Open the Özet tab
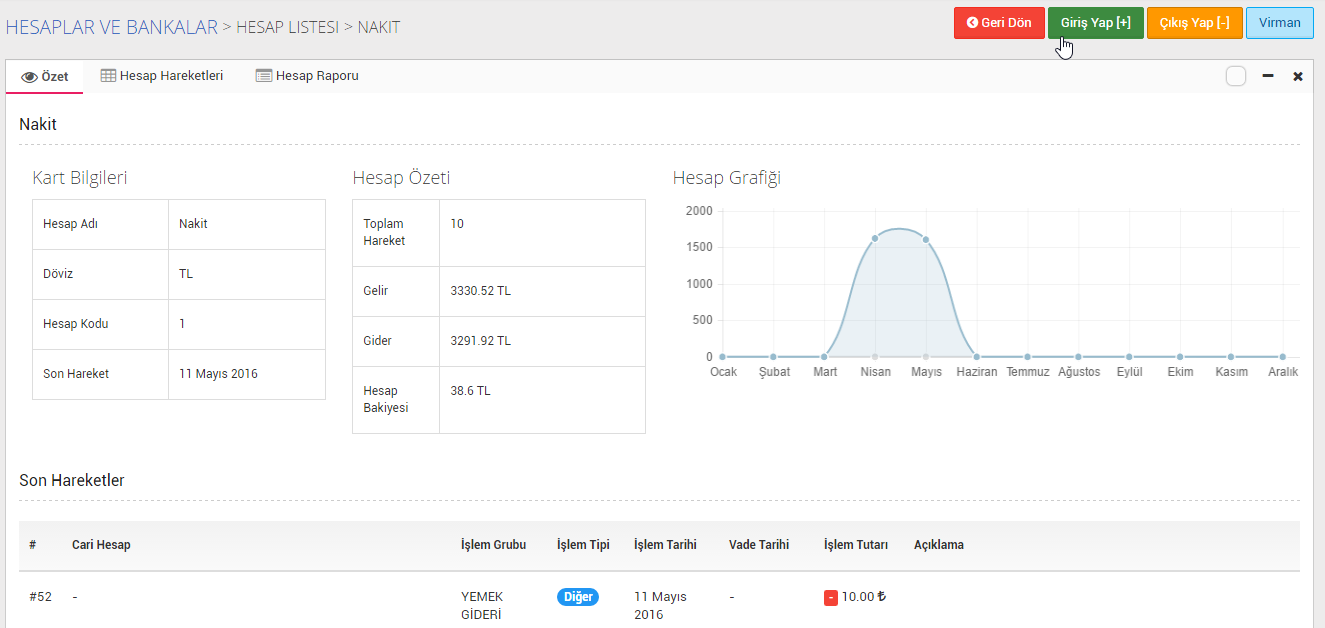The width and height of the screenshot is (1325, 628). [45, 76]
